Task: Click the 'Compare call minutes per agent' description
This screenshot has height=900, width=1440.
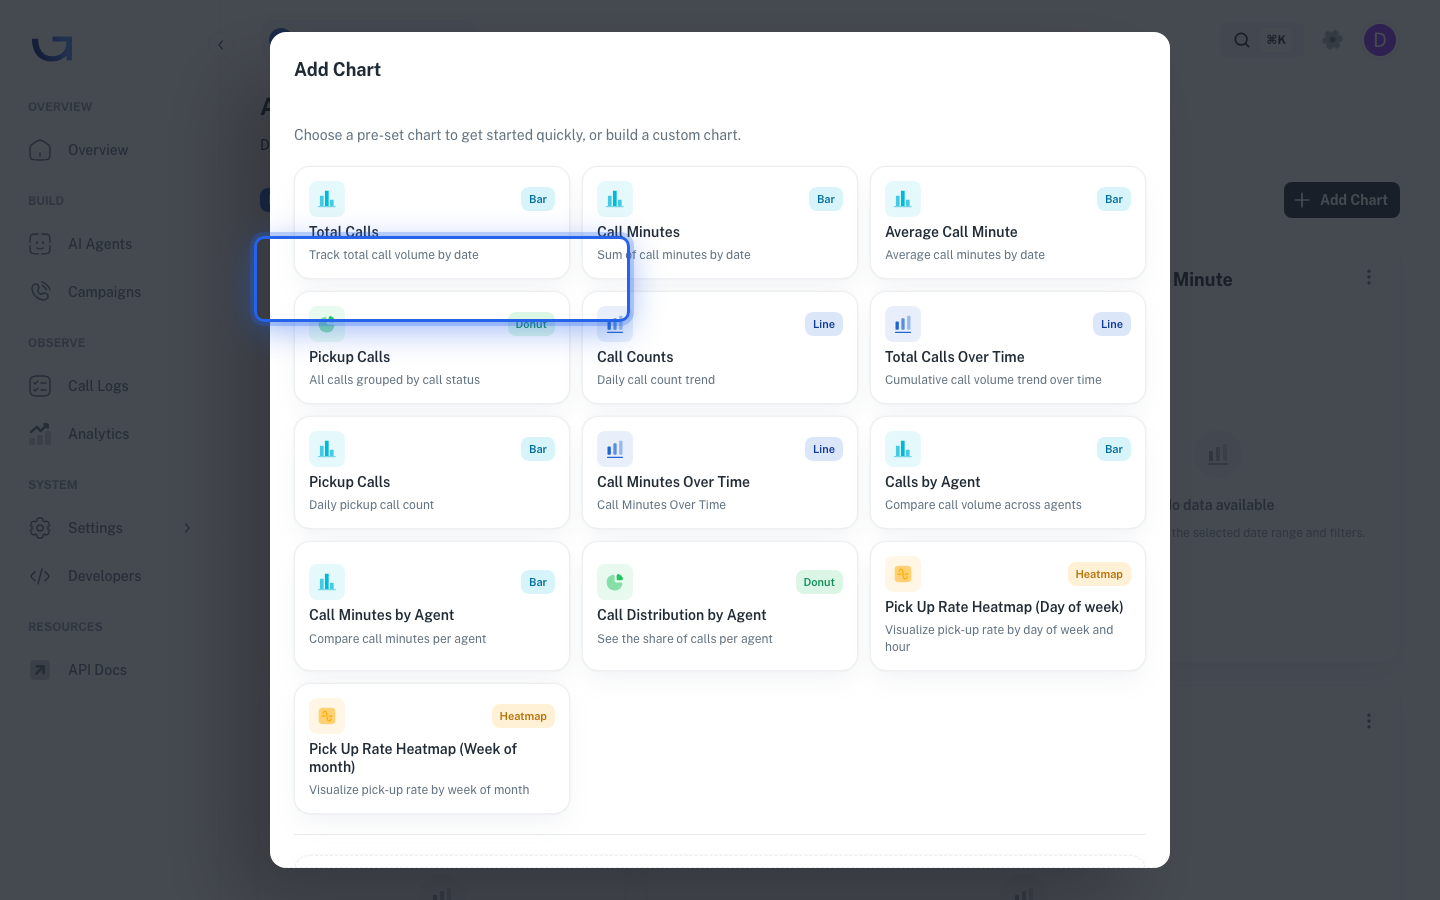Action: pos(398,639)
